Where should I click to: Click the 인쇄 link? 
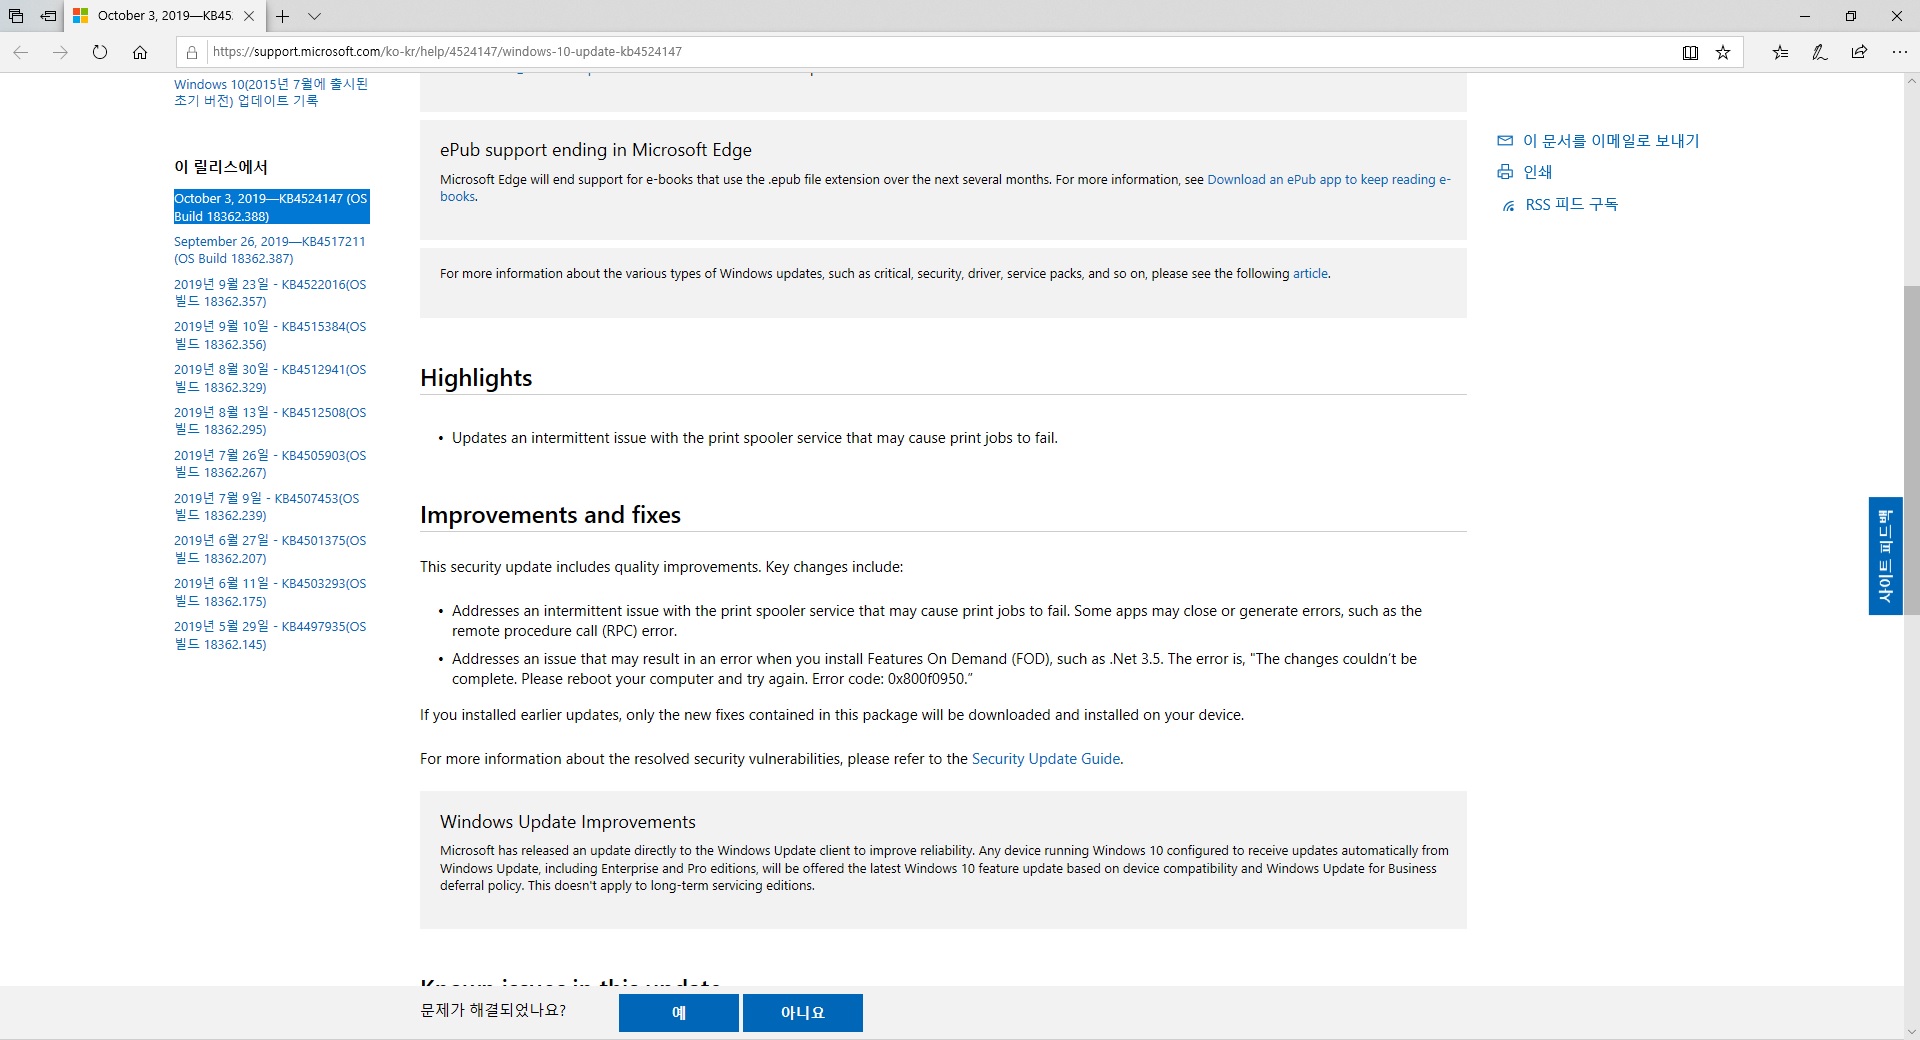1537,172
